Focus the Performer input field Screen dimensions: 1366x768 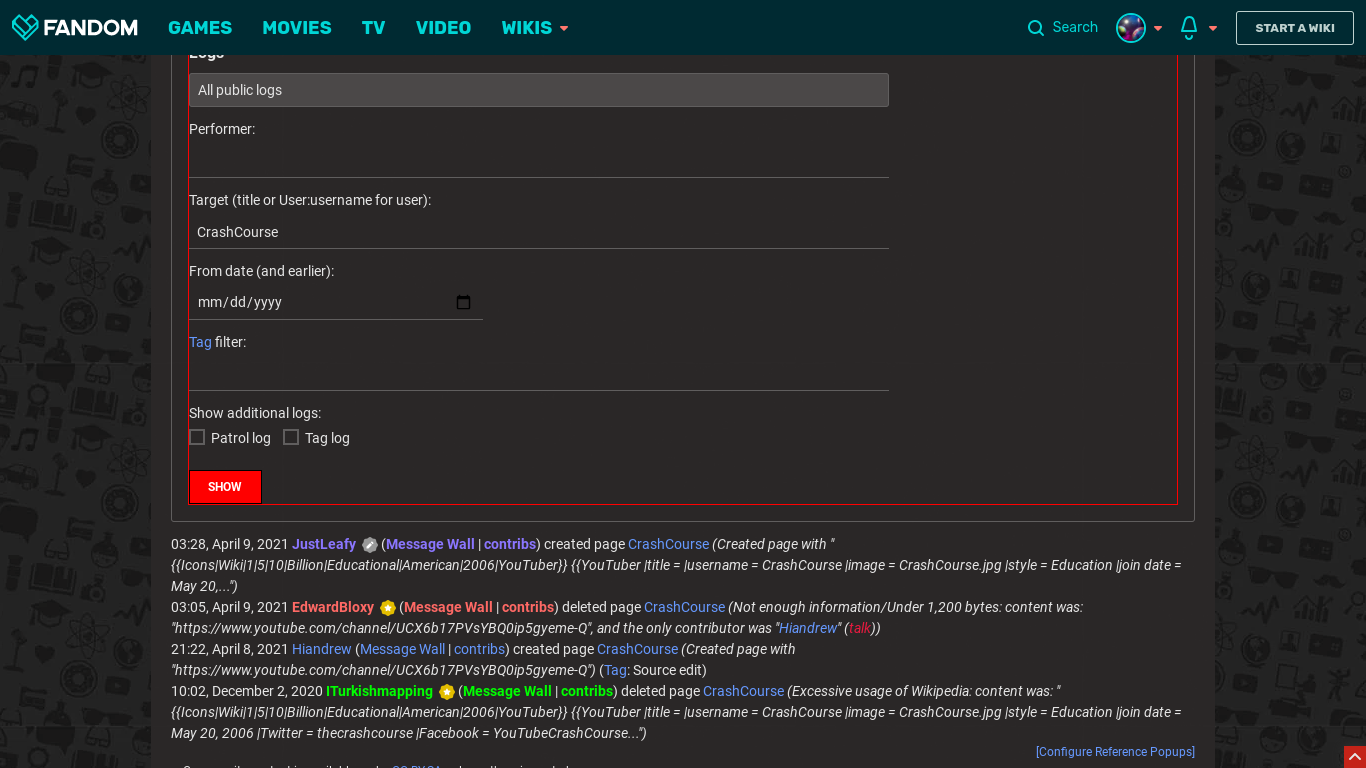tap(539, 161)
